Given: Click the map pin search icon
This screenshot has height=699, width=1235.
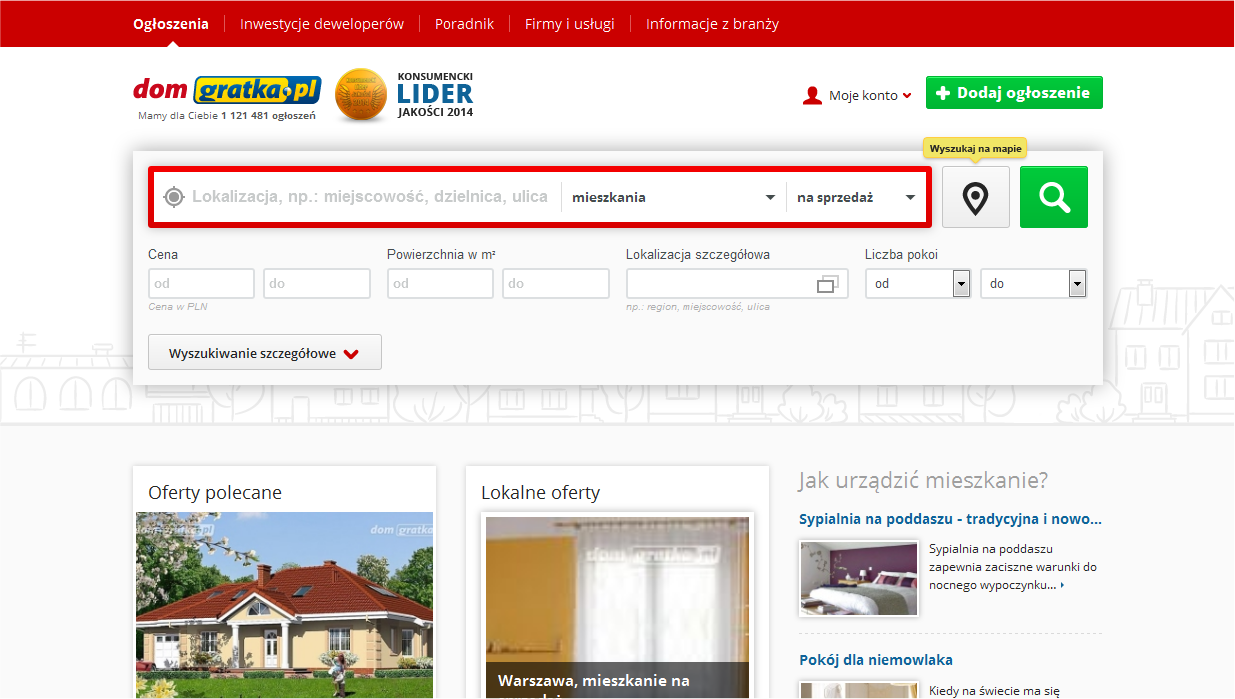Looking at the screenshot, I should (975, 198).
